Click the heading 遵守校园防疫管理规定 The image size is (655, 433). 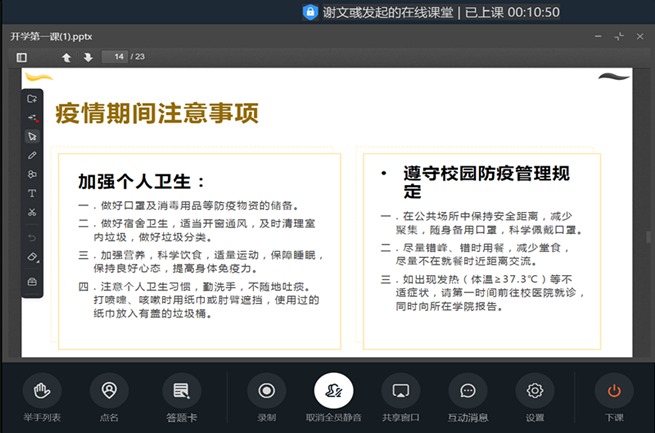click(486, 182)
